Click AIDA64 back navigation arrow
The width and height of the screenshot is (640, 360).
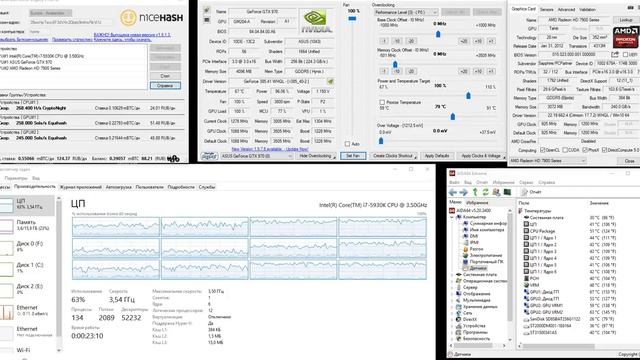[x=453, y=192]
